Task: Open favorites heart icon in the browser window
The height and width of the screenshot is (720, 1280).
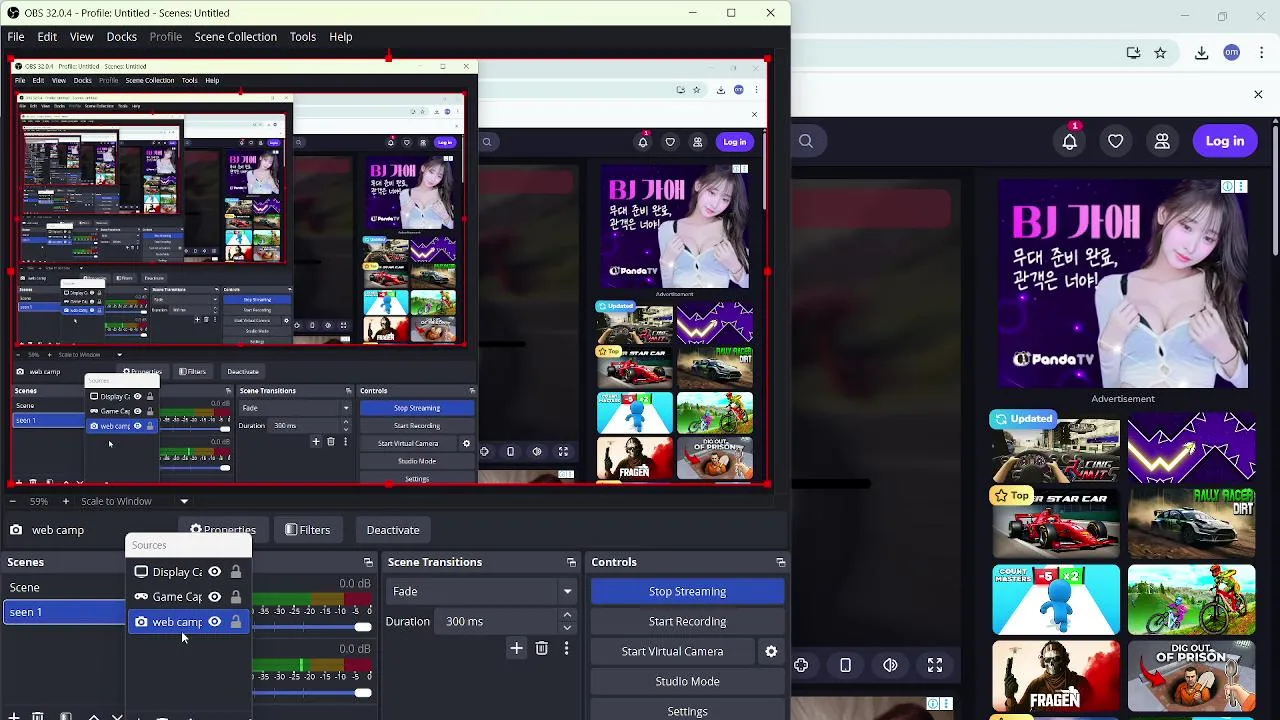Action: point(1115,141)
